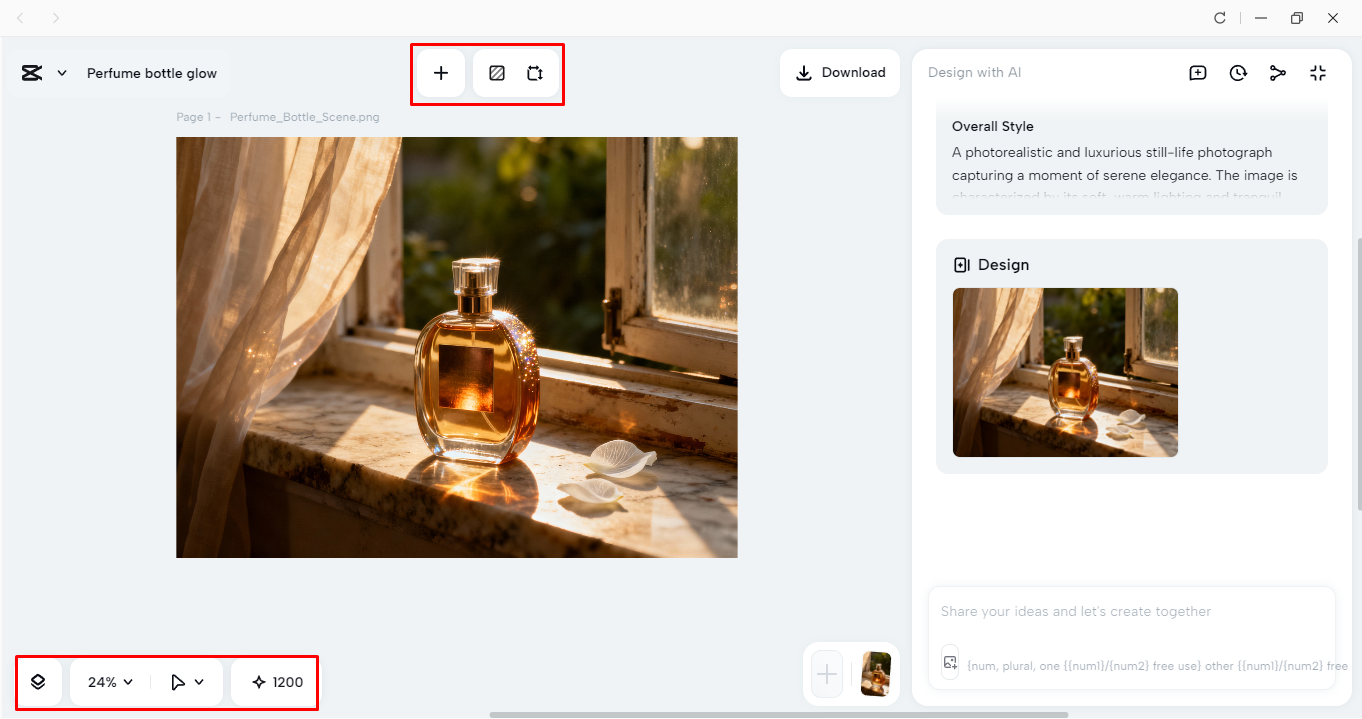Open the 24% zoom level dropdown

pos(110,682)
